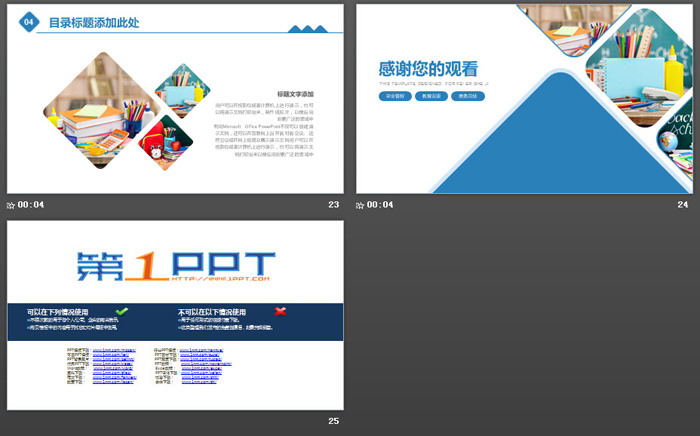Image resolution: width=700 pixels, height=436 pixels.
Task: Click the 00:04 timing beneath slide 24
Action: (x=380, y=205)
